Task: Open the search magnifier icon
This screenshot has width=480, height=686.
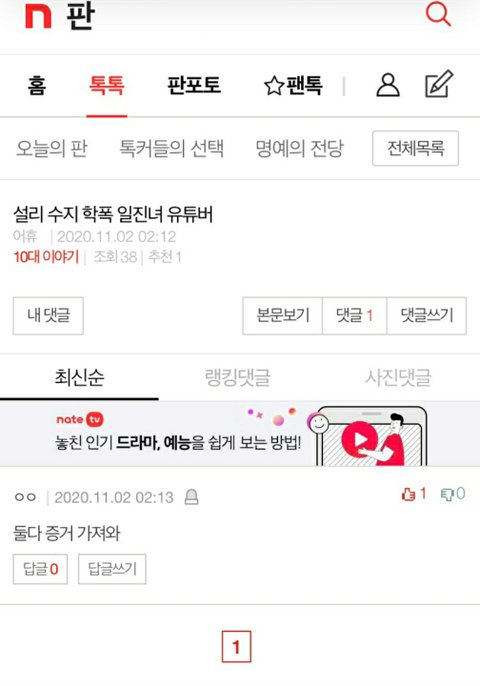Action: point(438,14)
